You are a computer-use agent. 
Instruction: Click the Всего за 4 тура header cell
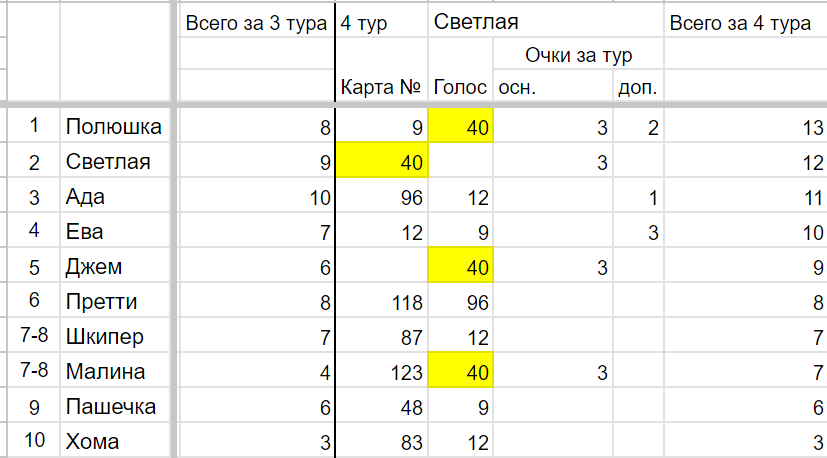click(745, 23)
